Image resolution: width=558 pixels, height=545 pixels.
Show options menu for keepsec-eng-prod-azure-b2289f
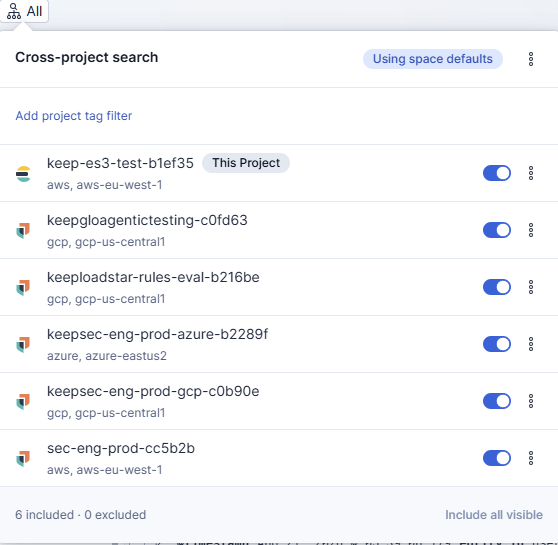coord(531,344)
